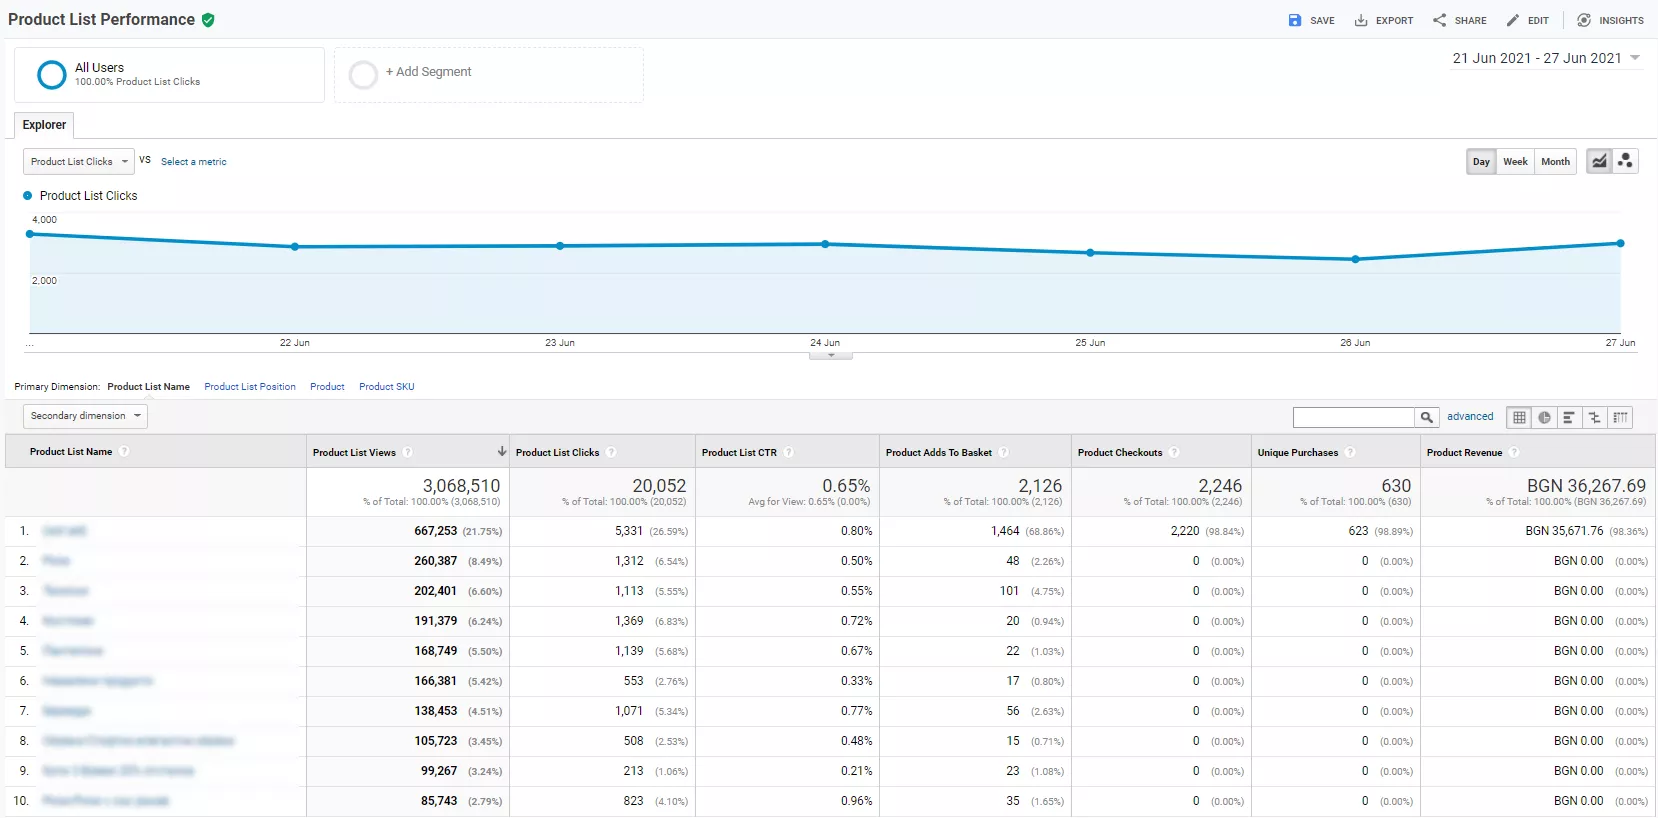Viewport: 1658px width, 818px height.
Task: Select the pie chart percentage view
Action: pos(1544,417)
